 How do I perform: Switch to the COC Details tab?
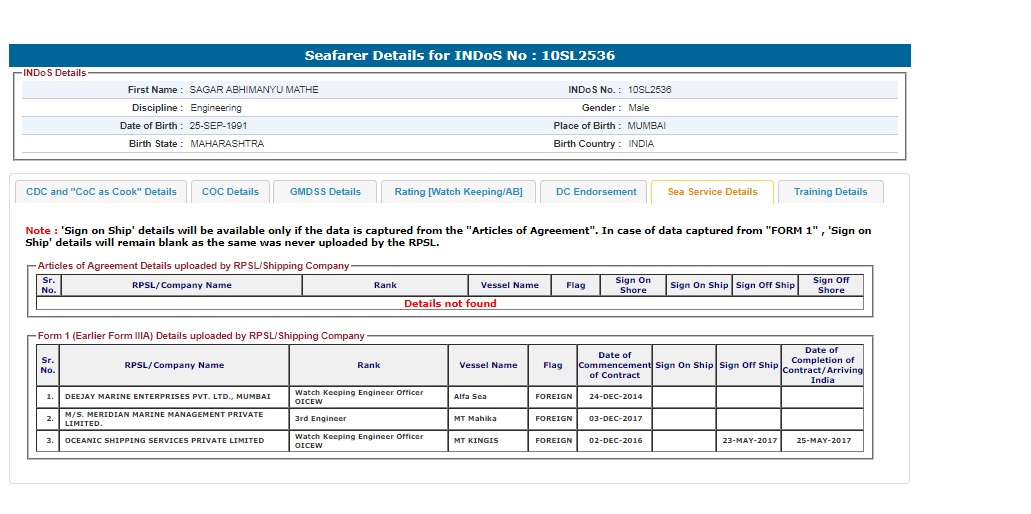230,192
